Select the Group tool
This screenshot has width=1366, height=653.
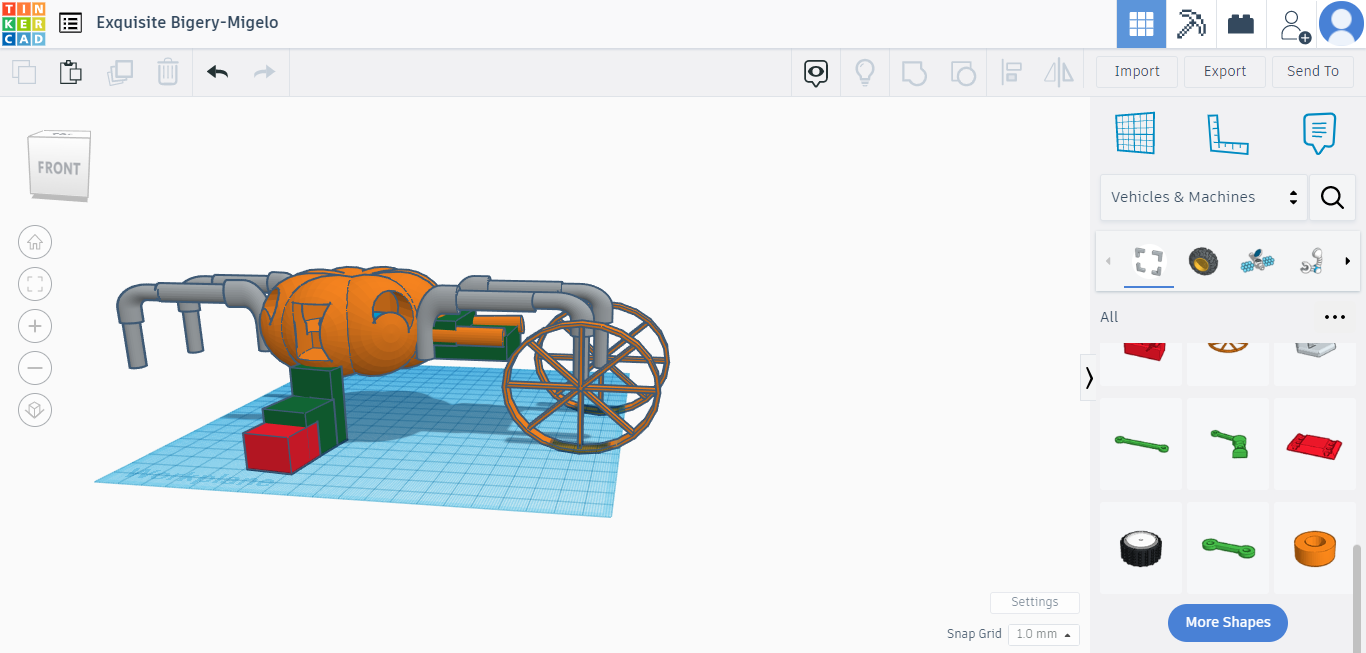[914, 71]
